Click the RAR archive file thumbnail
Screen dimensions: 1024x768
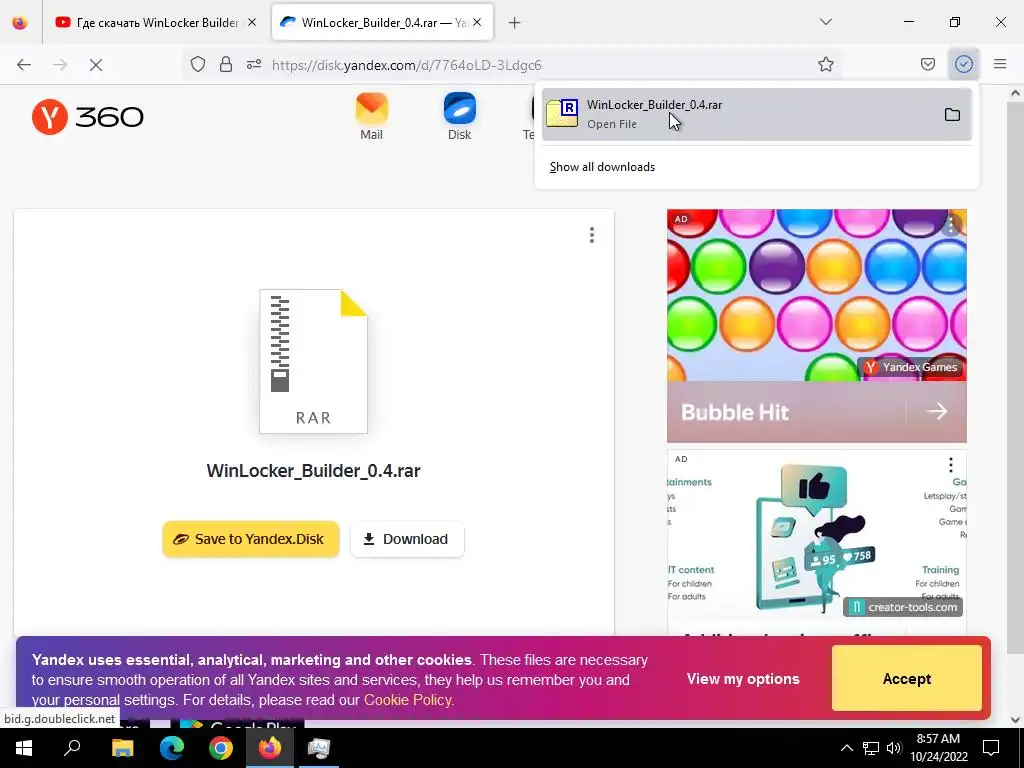313,361
